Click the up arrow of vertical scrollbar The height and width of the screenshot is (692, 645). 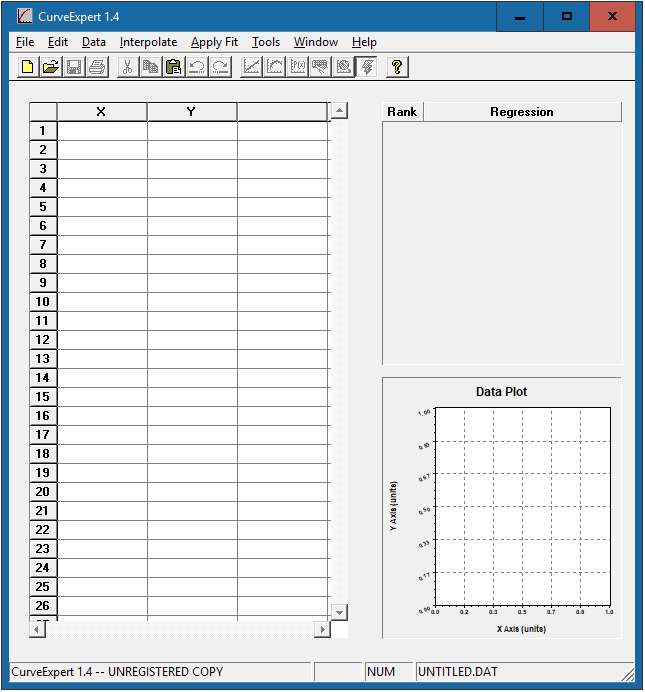tap(339, 110)
